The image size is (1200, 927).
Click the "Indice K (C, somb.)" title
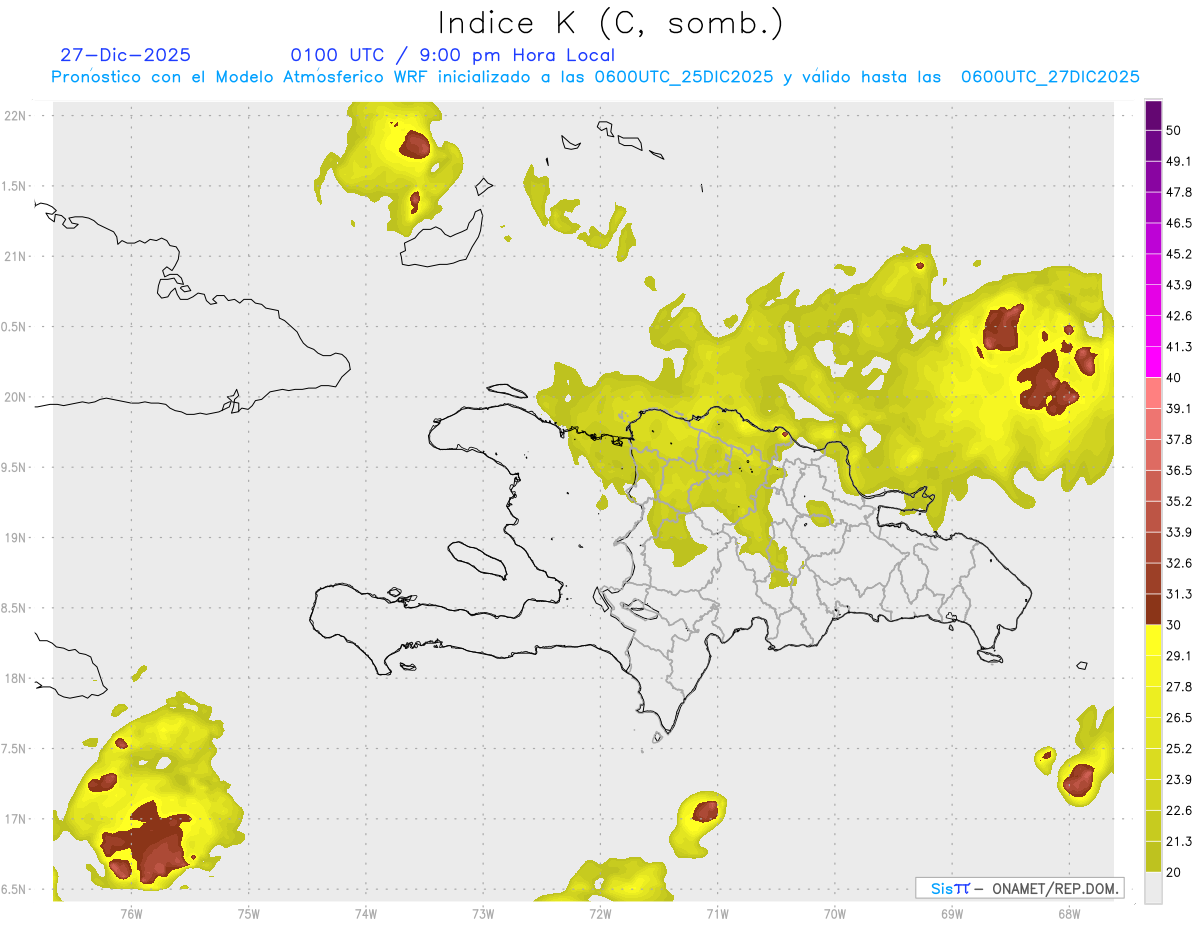coord(611,23)
